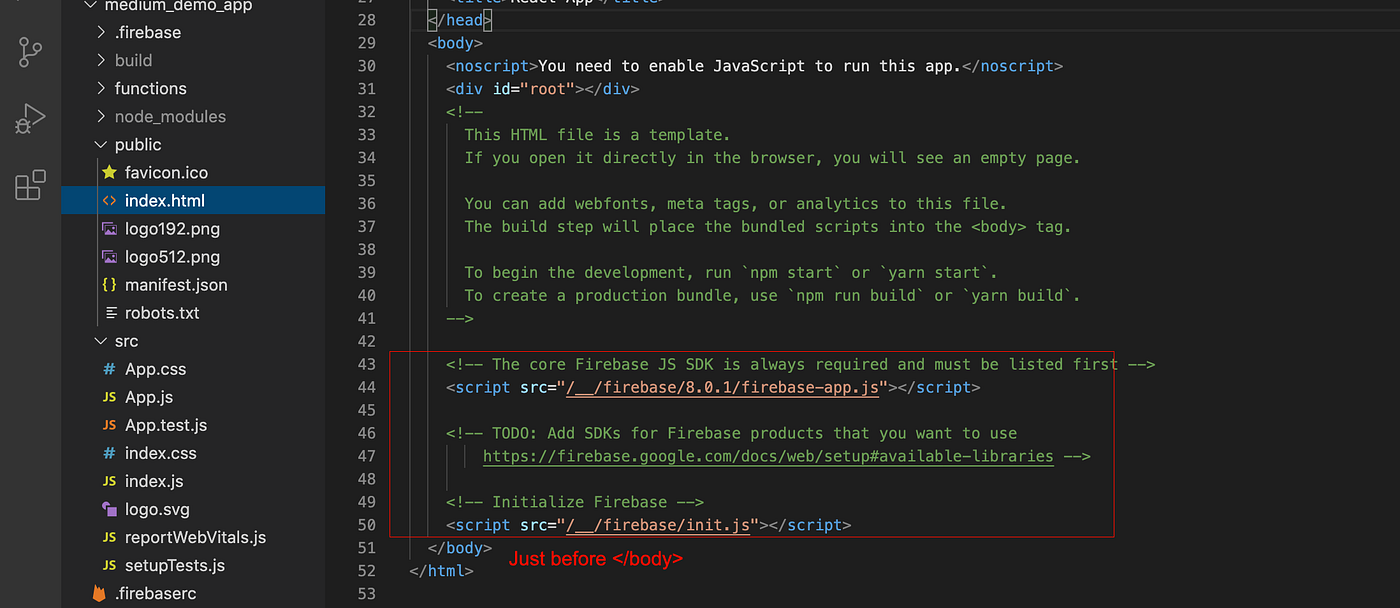The width and height of the screenshot is (1400, 608).
Task: Open logo512.png from the public folder
Action: [x=172, y=256]
